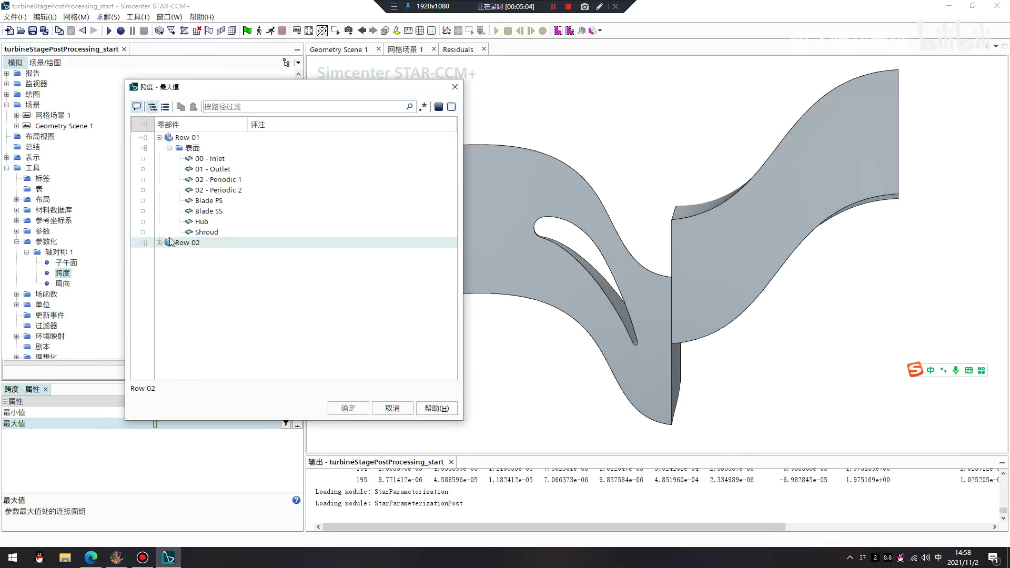Click the screen recorder camera snapshot icon
This screenshot has height=568, width=1010.
tap(584, 6)
